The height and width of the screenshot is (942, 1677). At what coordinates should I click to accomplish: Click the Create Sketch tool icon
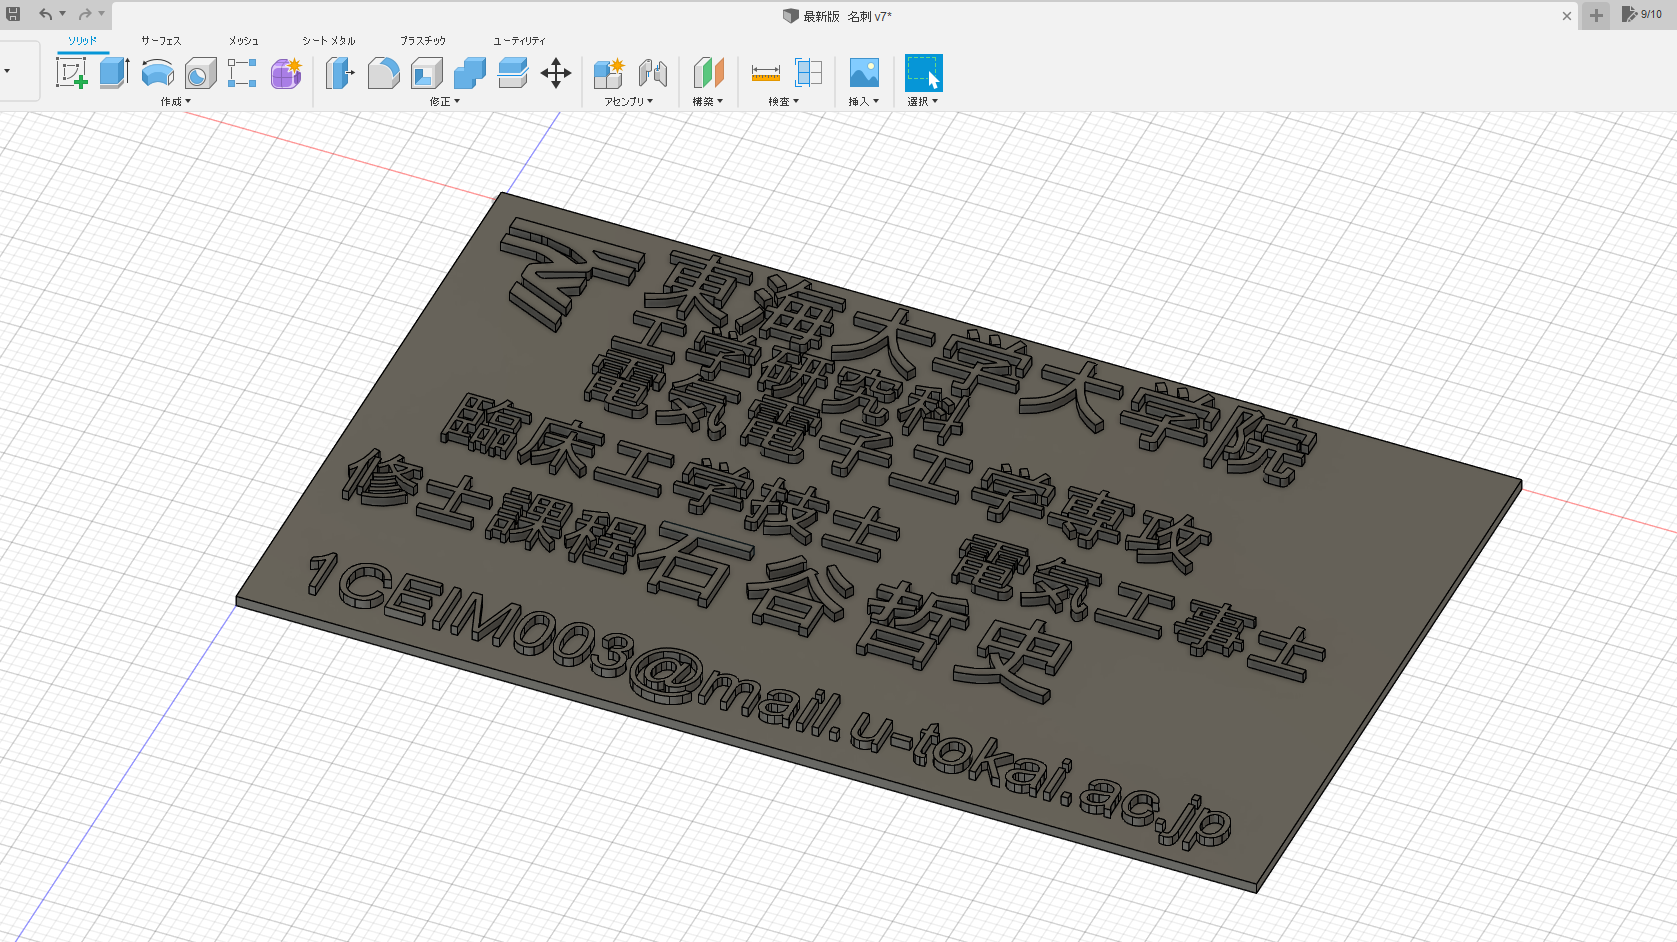71,73
